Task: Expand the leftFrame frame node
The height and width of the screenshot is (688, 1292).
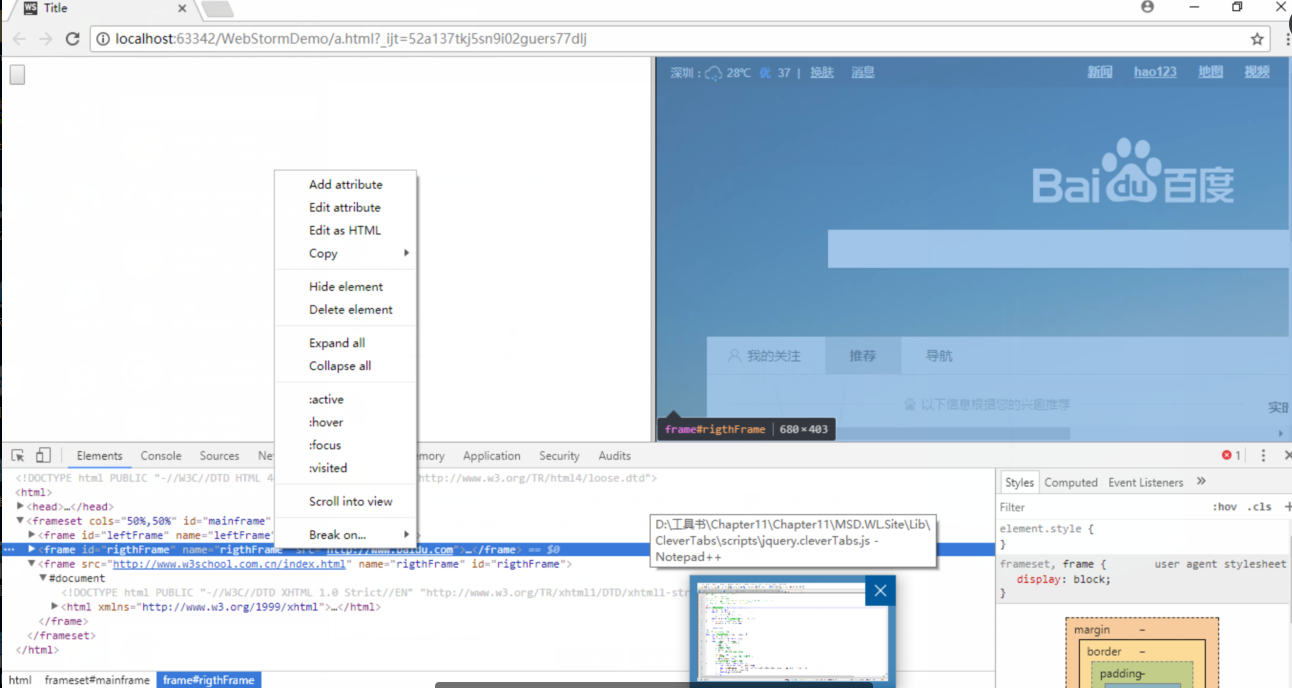Action: (x=32, y=535)
